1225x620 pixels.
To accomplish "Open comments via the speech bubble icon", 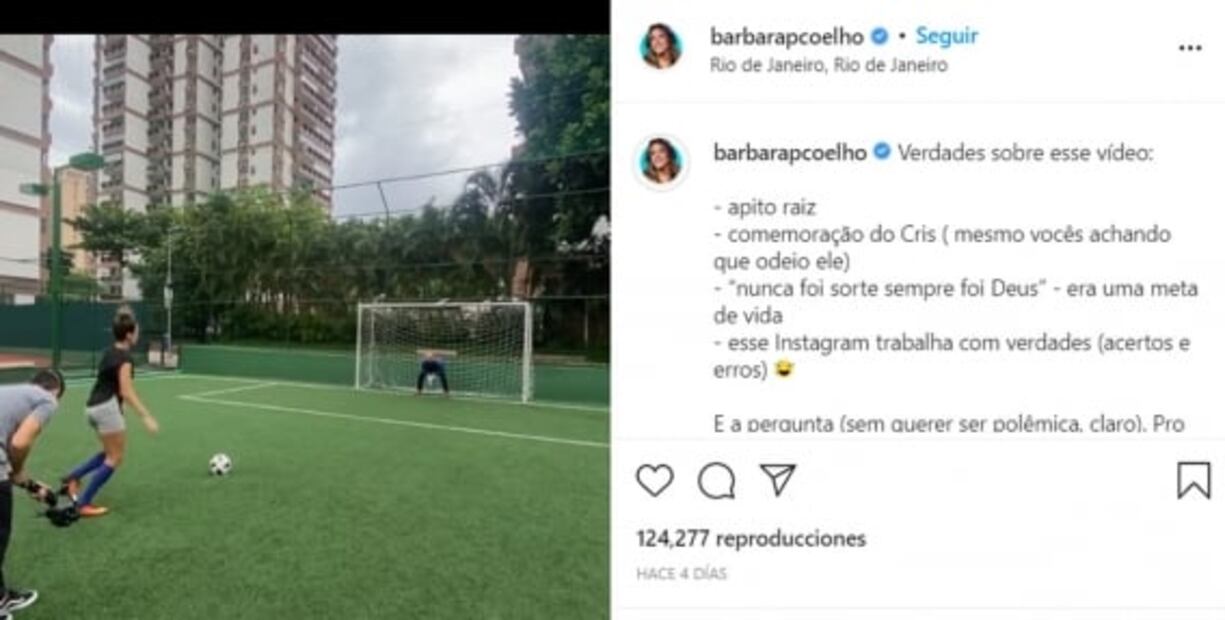I will 716,481.
